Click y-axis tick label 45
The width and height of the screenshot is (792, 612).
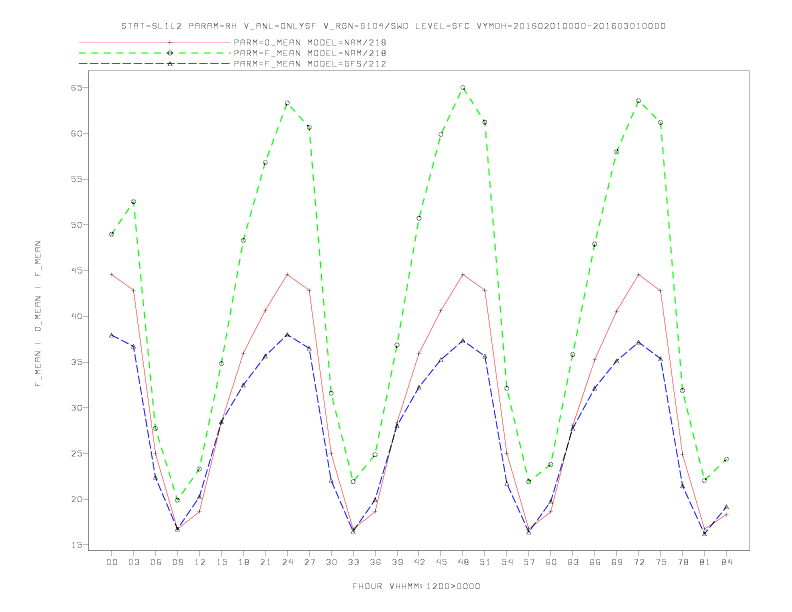click(77, 271)
